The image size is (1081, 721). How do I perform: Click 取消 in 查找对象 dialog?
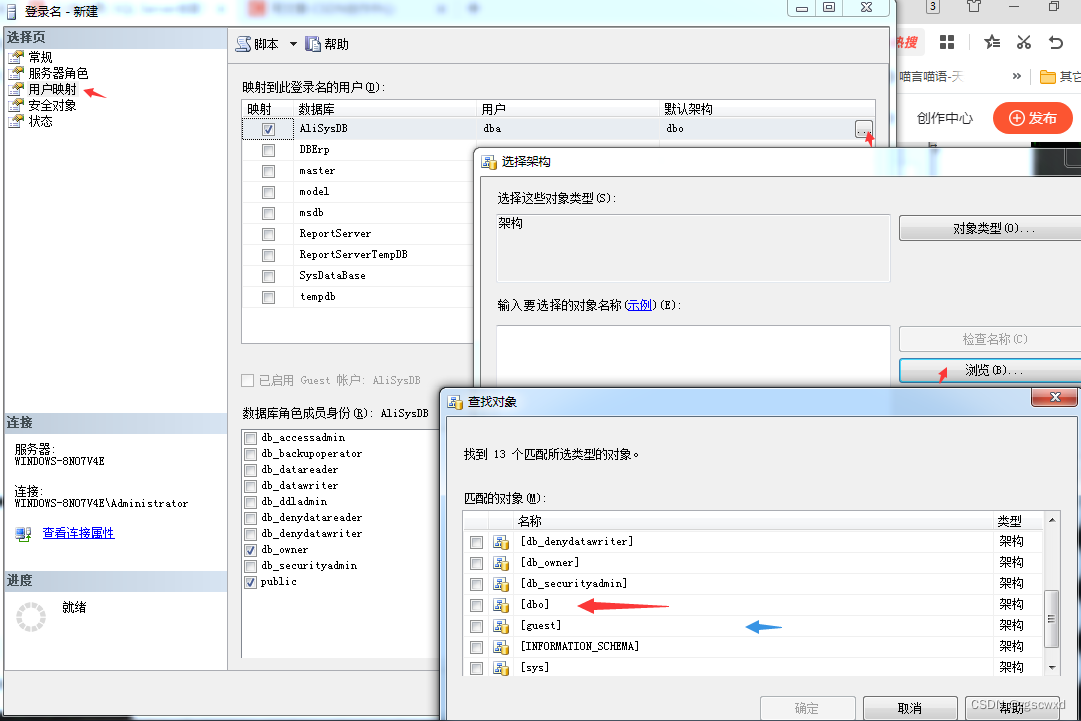[910, 708]
